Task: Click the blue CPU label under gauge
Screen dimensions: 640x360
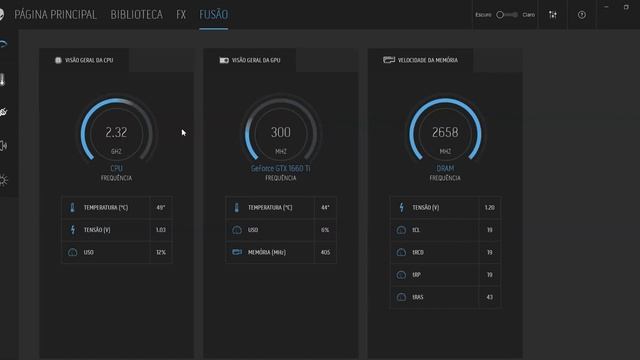Action: point(116,168)
